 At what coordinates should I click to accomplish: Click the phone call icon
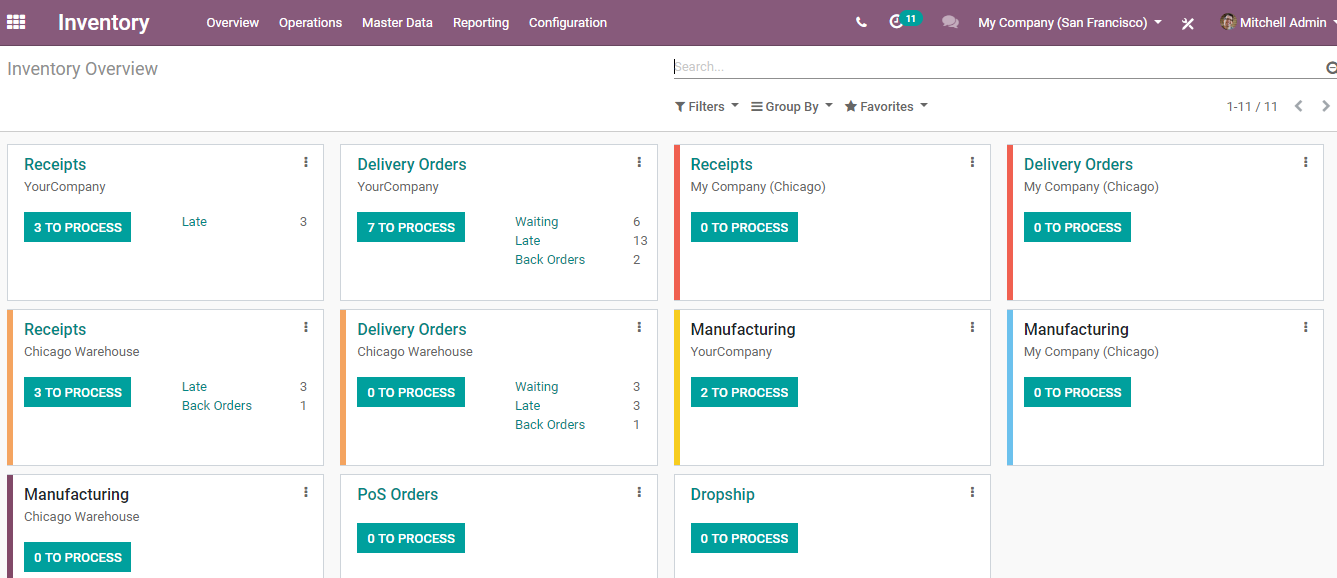[861, 22]
